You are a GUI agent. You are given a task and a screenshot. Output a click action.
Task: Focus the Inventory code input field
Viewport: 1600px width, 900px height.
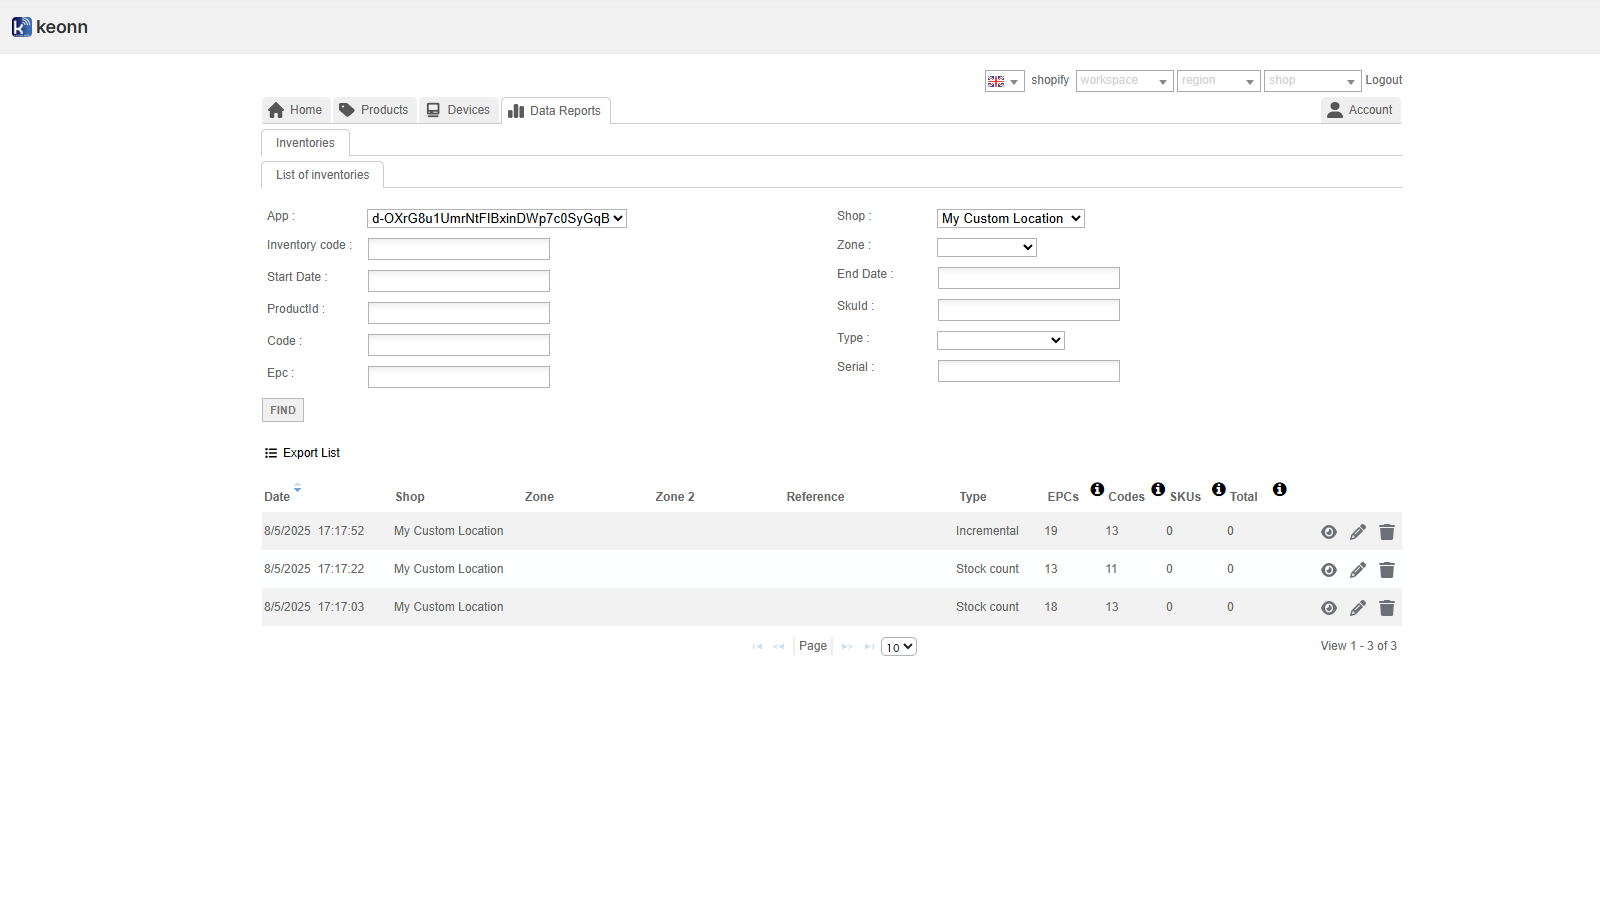point(458,249)
